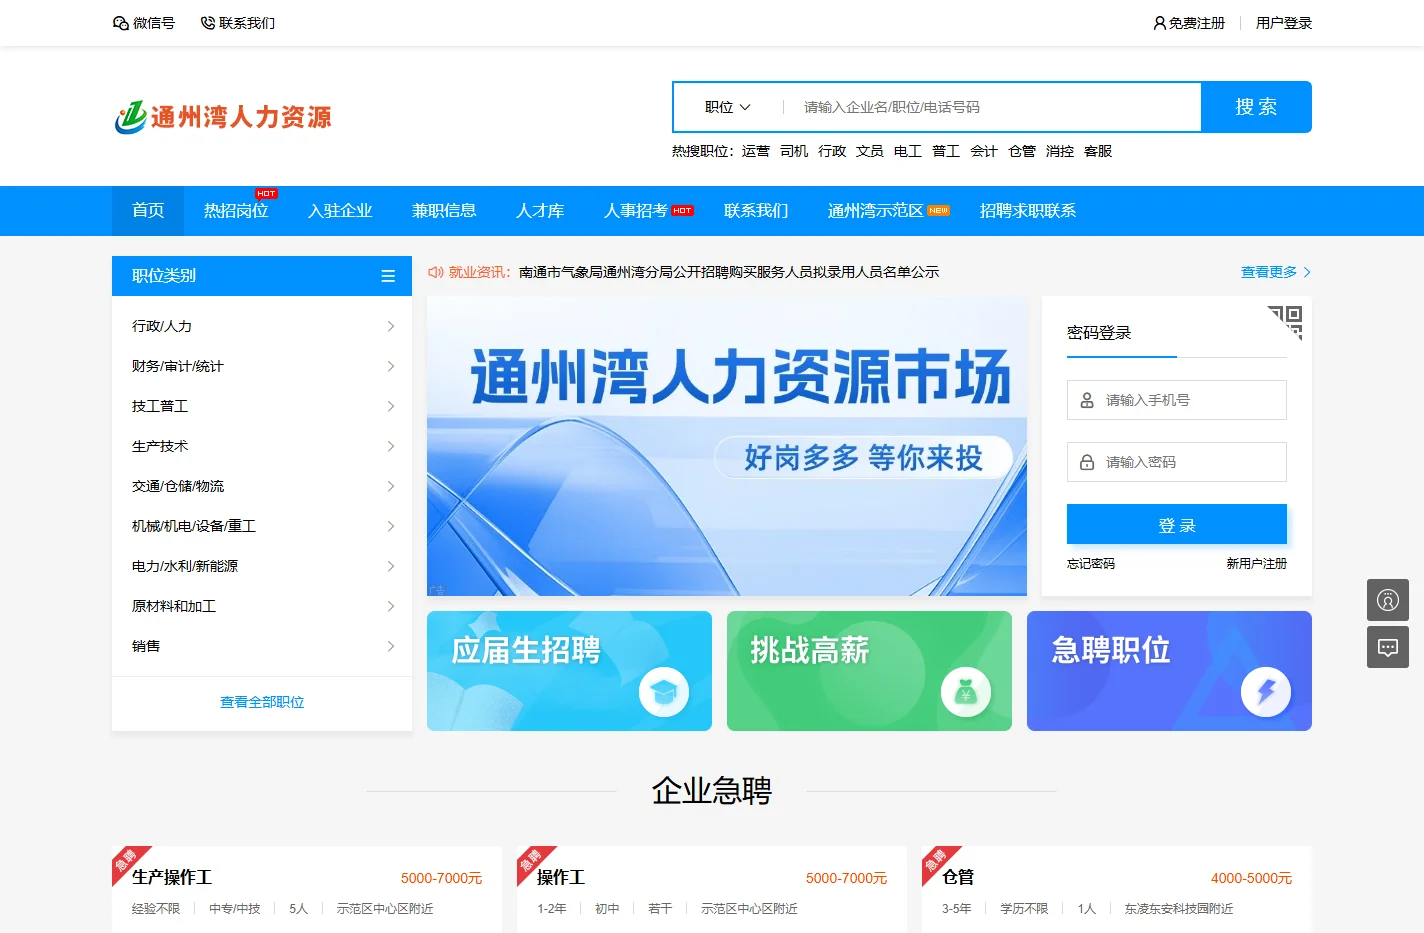Click the 忘记密码 link
This screenshot has width=1424, height=933.
1091,564
